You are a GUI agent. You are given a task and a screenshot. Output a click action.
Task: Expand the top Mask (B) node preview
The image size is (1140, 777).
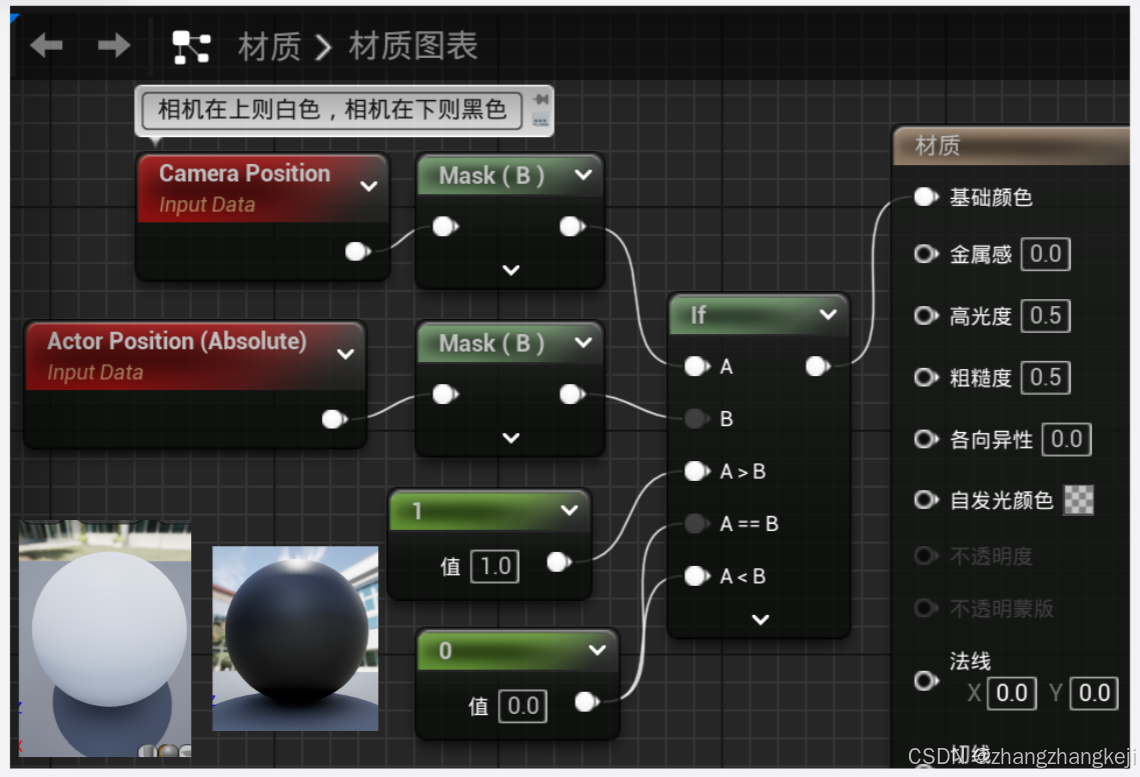coord(511,270)
